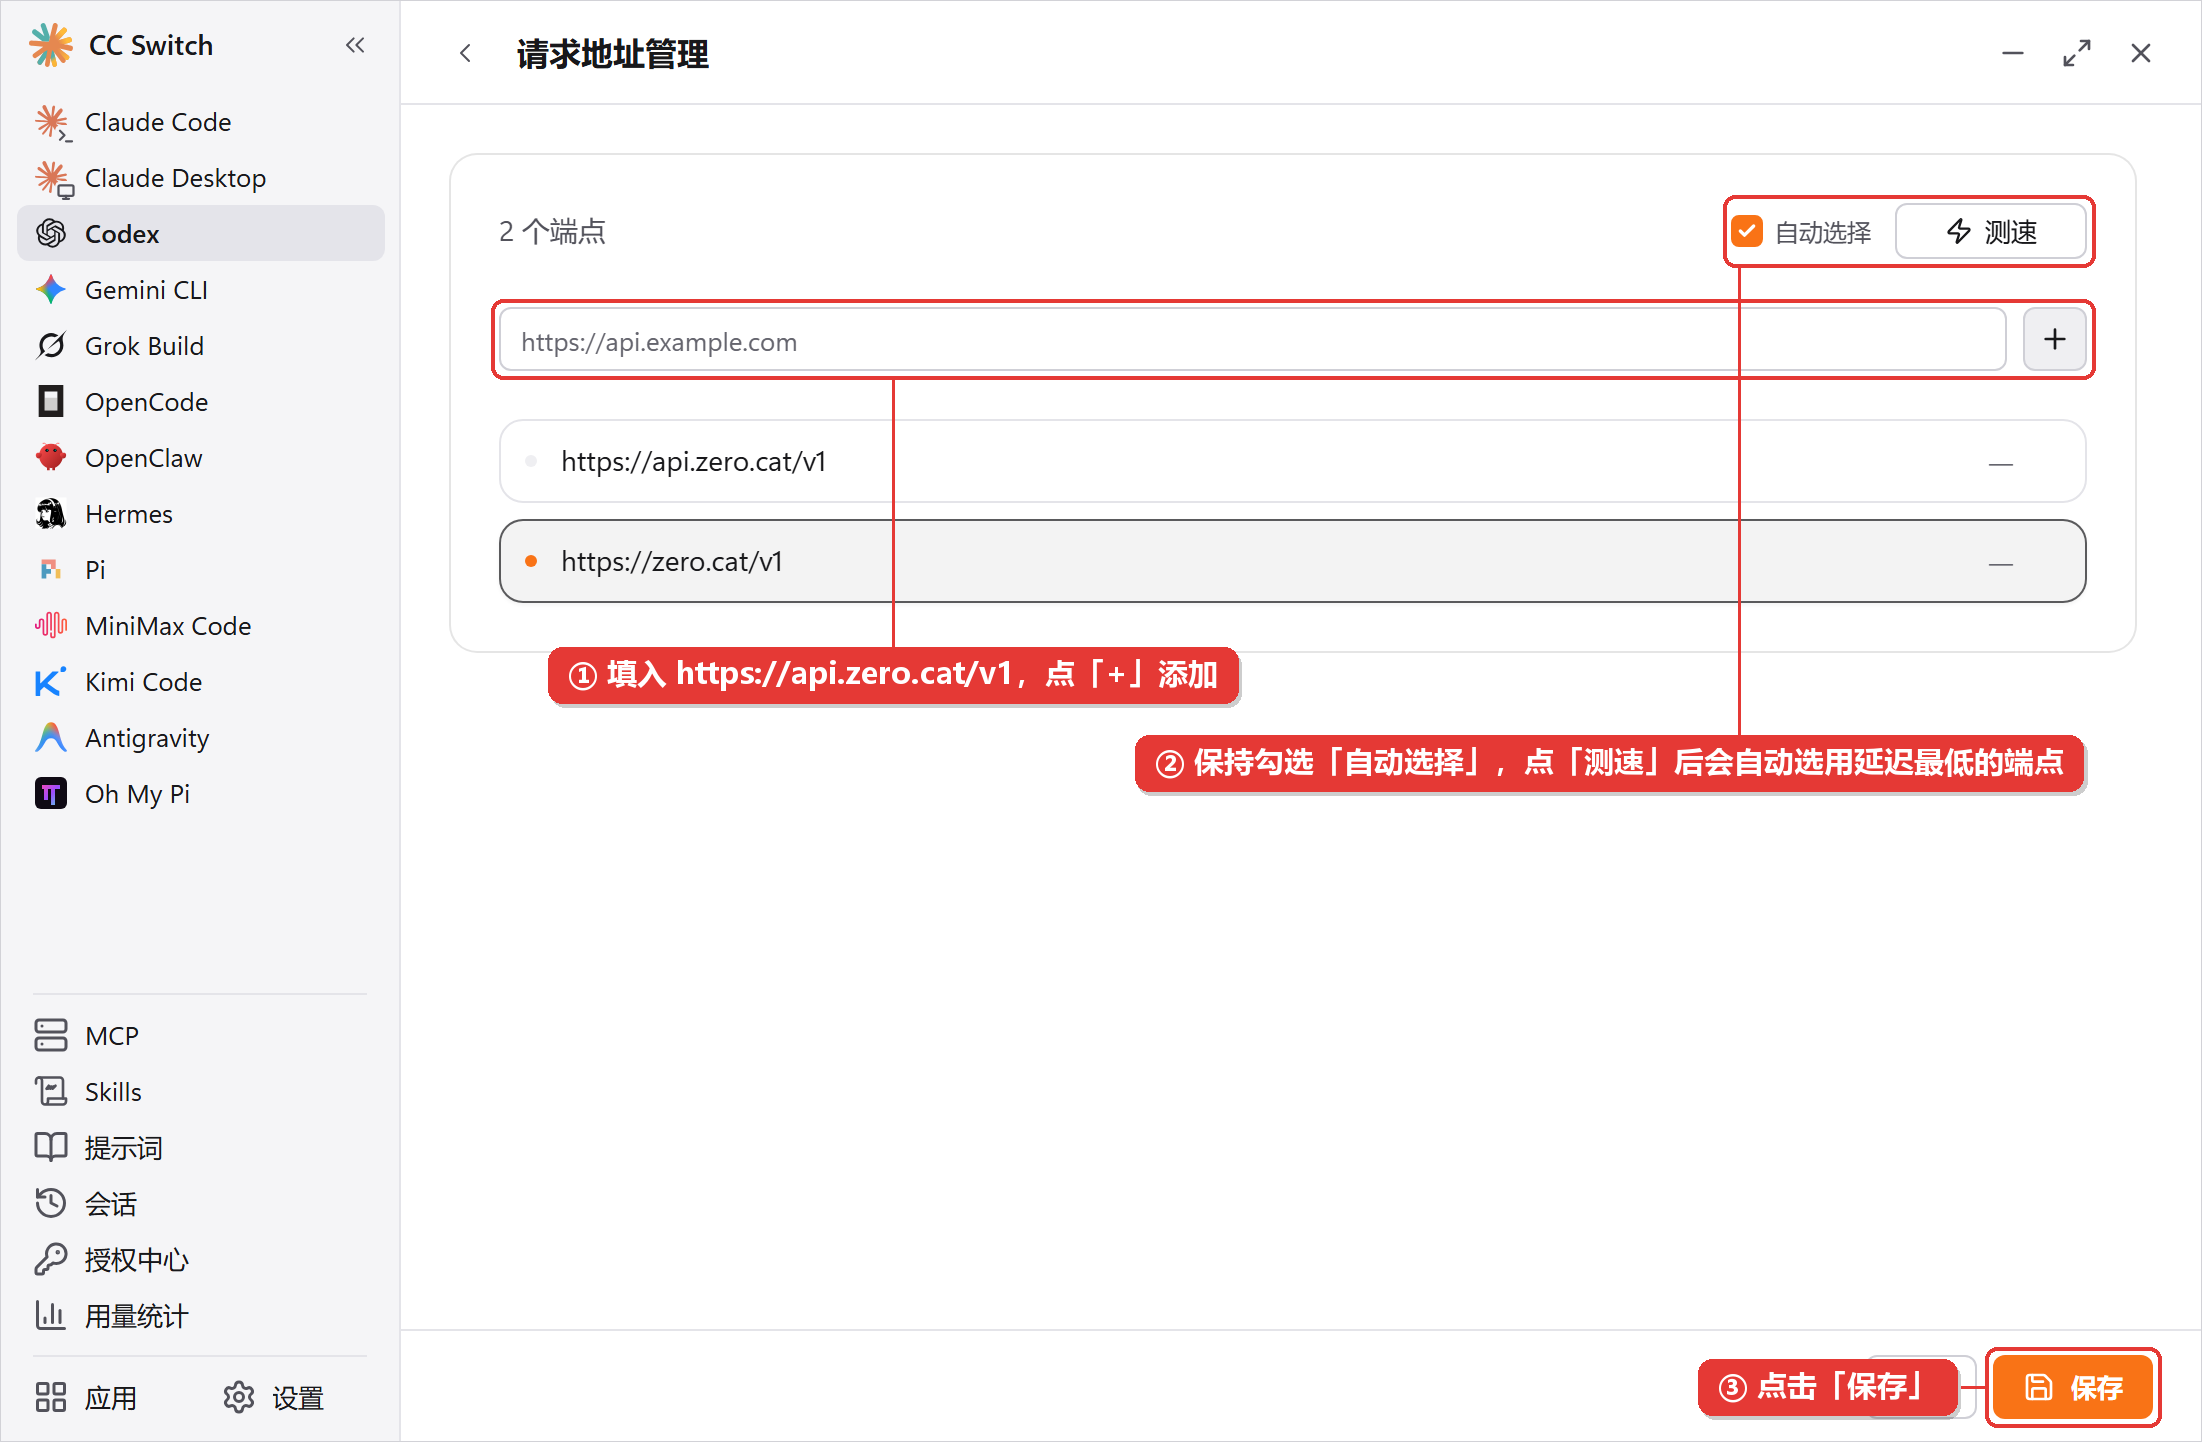Open 授权中心 authorization center
The image size is (2202, 1442).
point(201,1260)
